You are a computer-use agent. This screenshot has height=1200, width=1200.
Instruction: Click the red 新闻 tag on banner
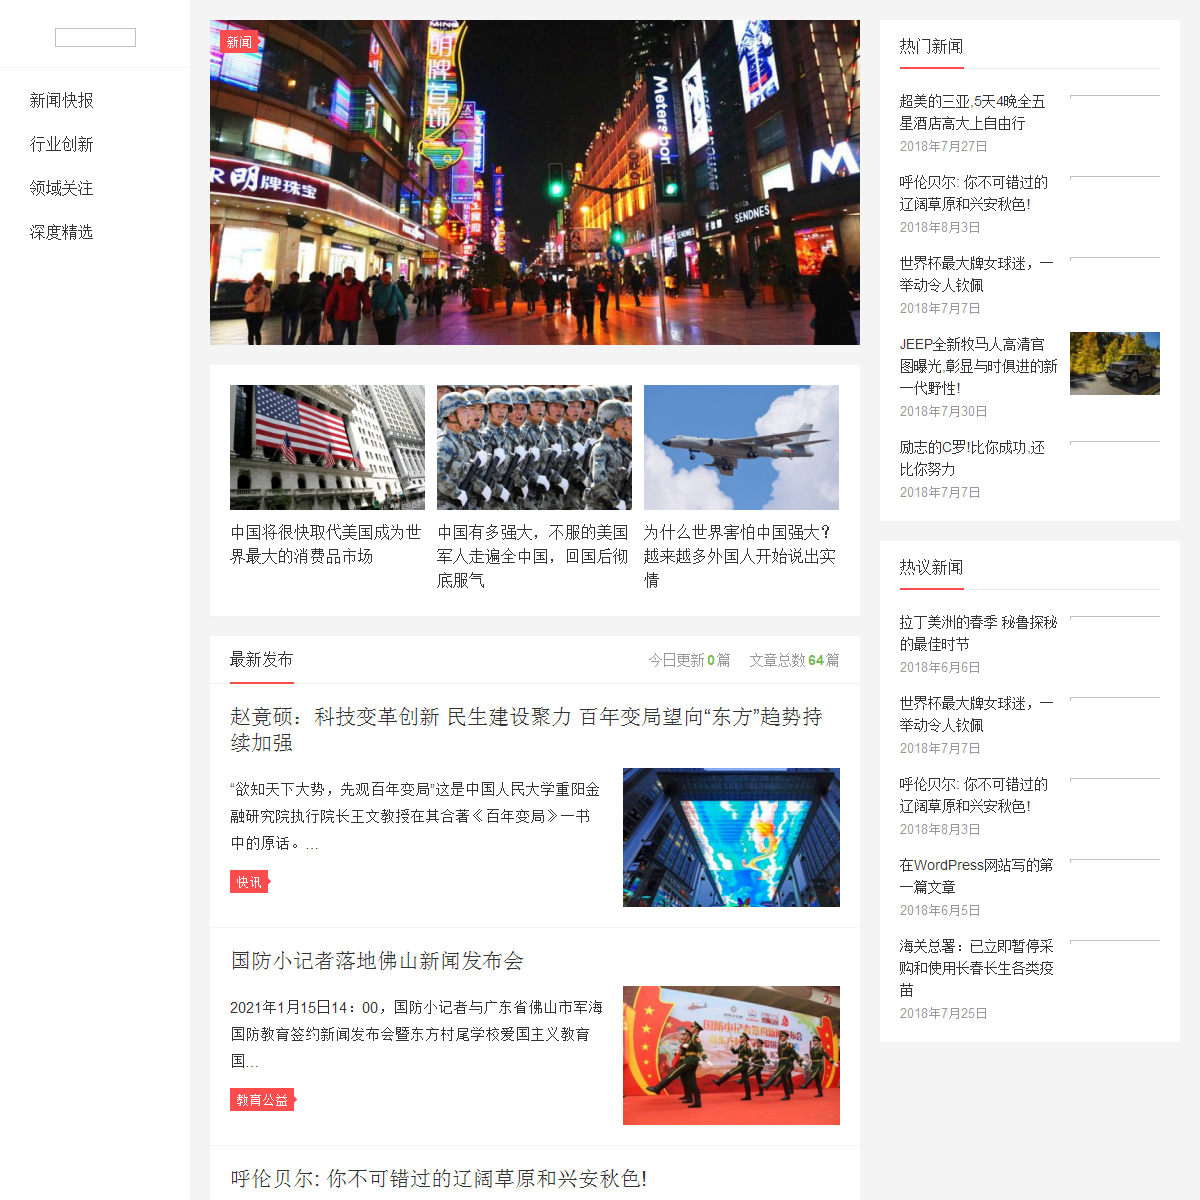coord(239,42)
